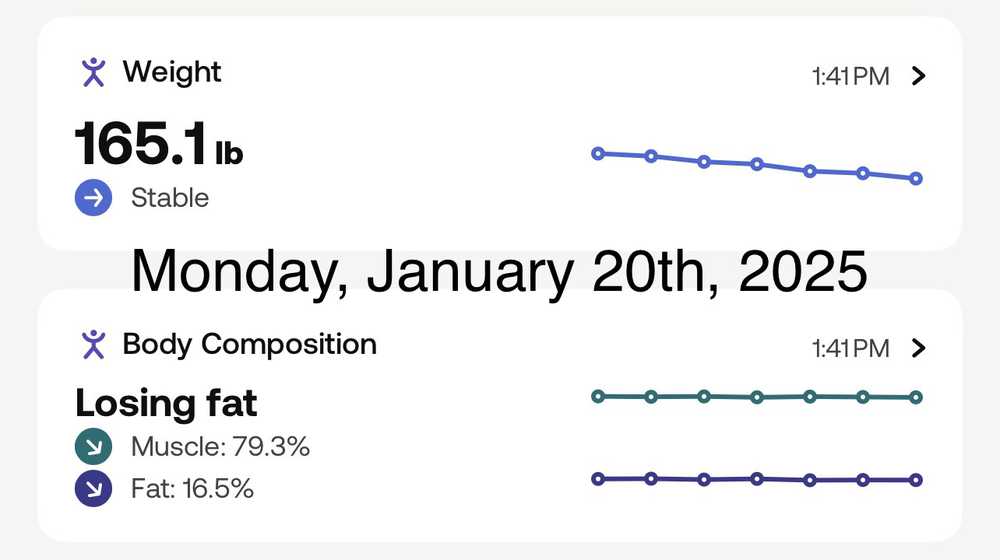Click the figure icon beside Body Composition
Screen dimensions: 1000x560
tap(93, 344)
